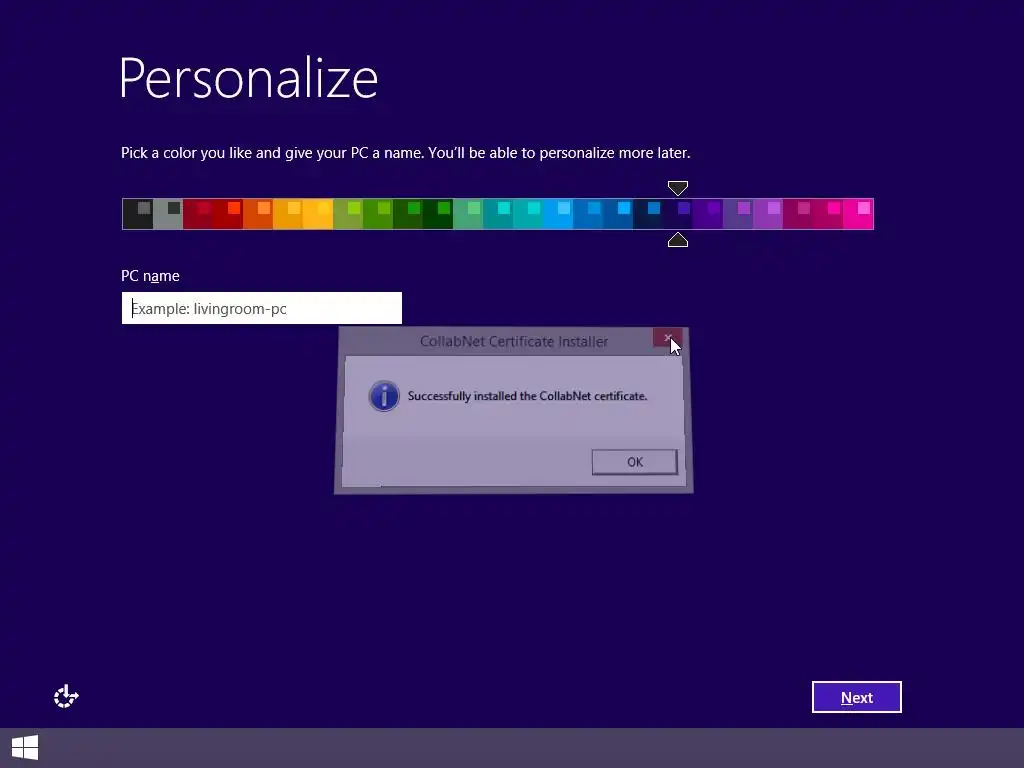This screenshot has width=1024, height=768.
Task: Select the muted slate-purple color swatch
Action: pos(739,214)
